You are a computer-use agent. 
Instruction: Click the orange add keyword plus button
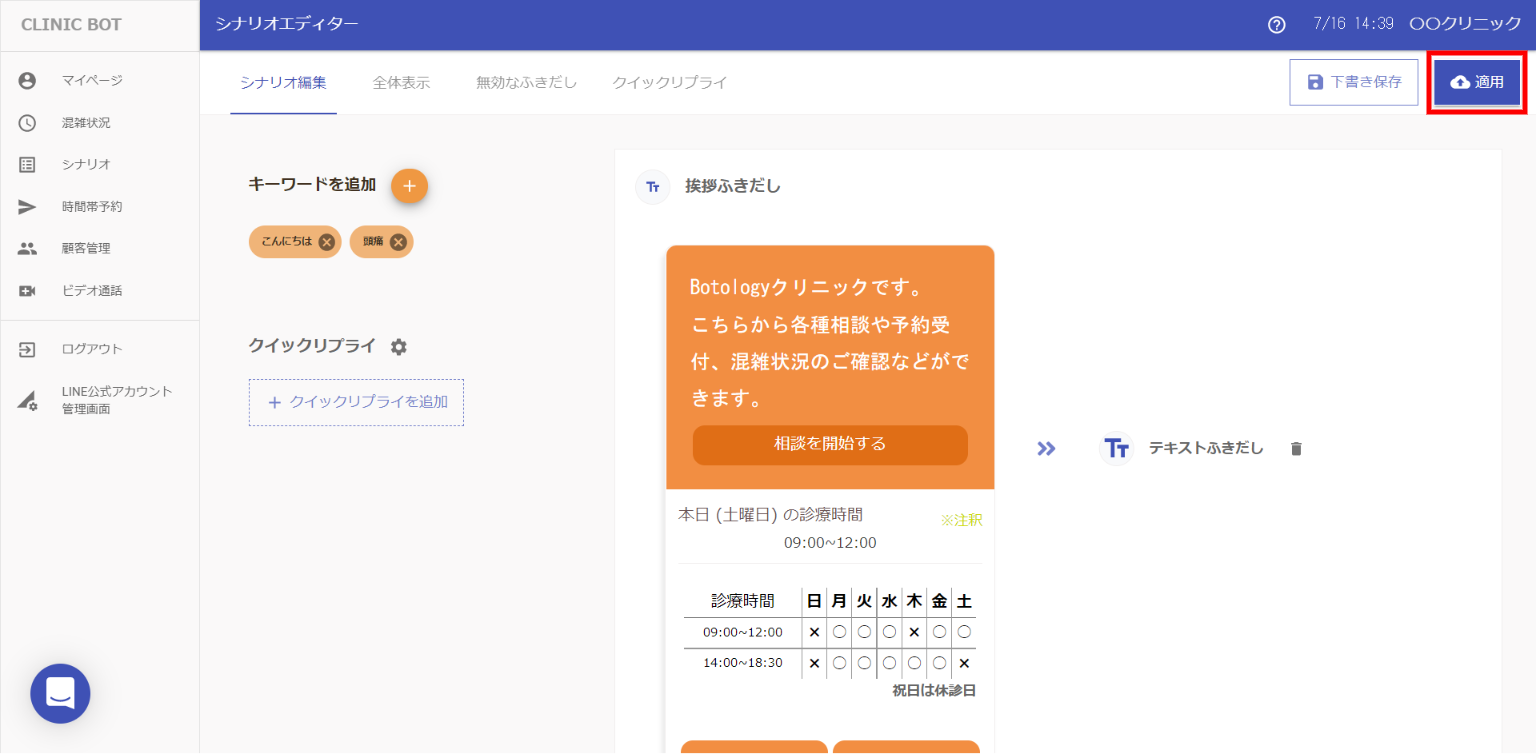(409, 186)
